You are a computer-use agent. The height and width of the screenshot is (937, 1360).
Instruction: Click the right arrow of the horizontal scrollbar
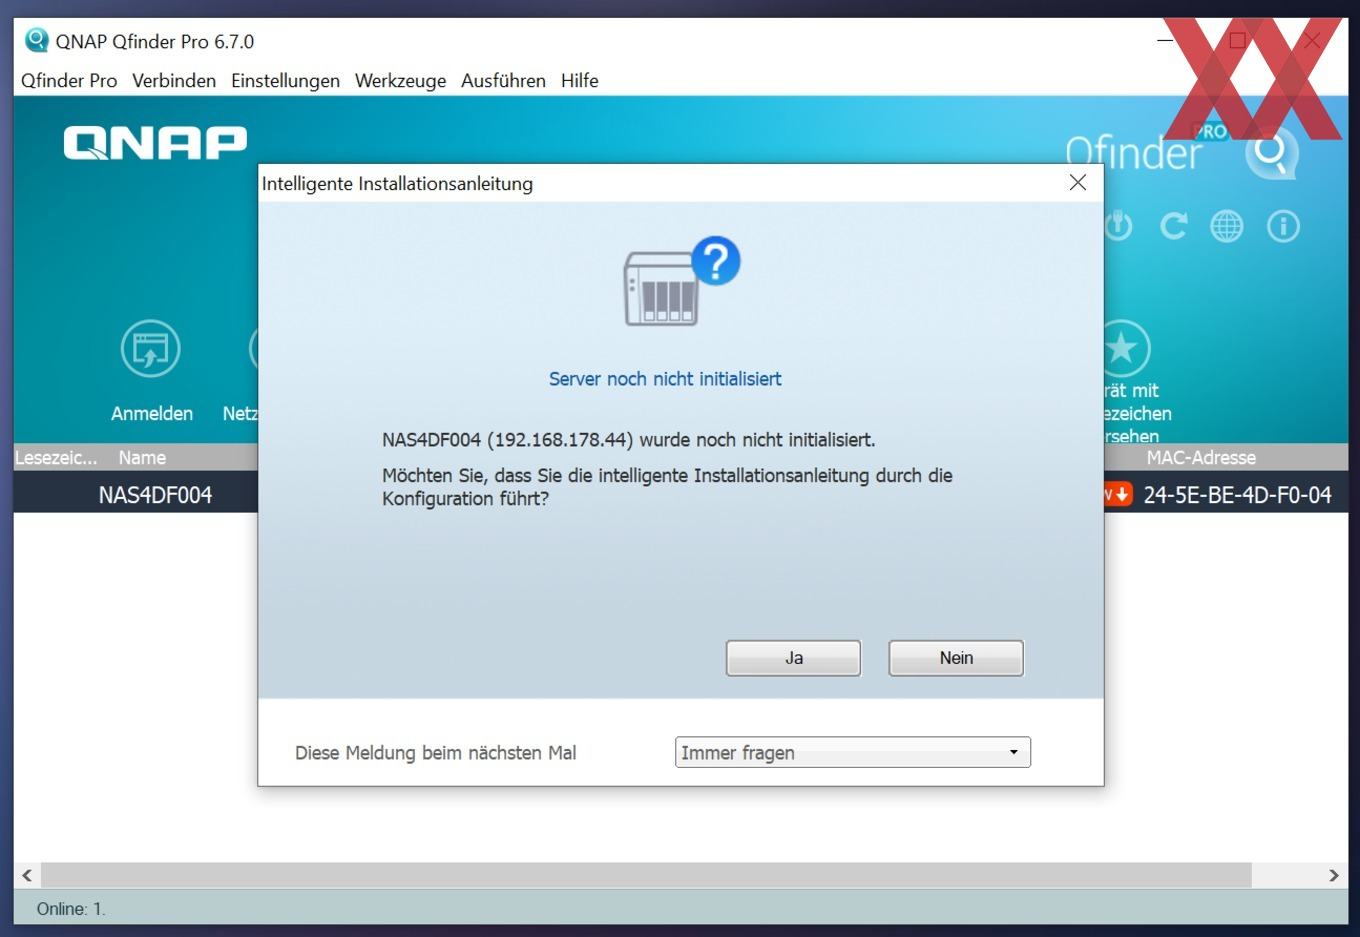point(1334,875)
